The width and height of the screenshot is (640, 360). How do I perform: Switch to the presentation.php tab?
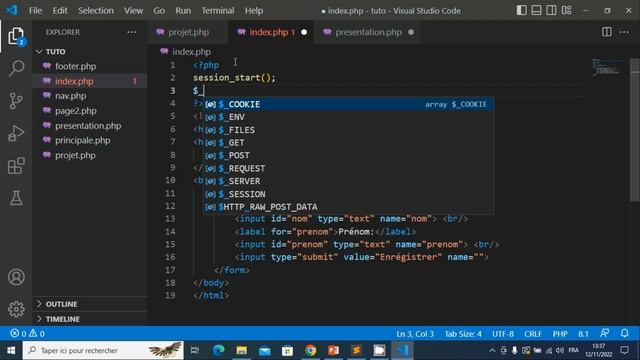pyautogui.click(x=368, y=32)
